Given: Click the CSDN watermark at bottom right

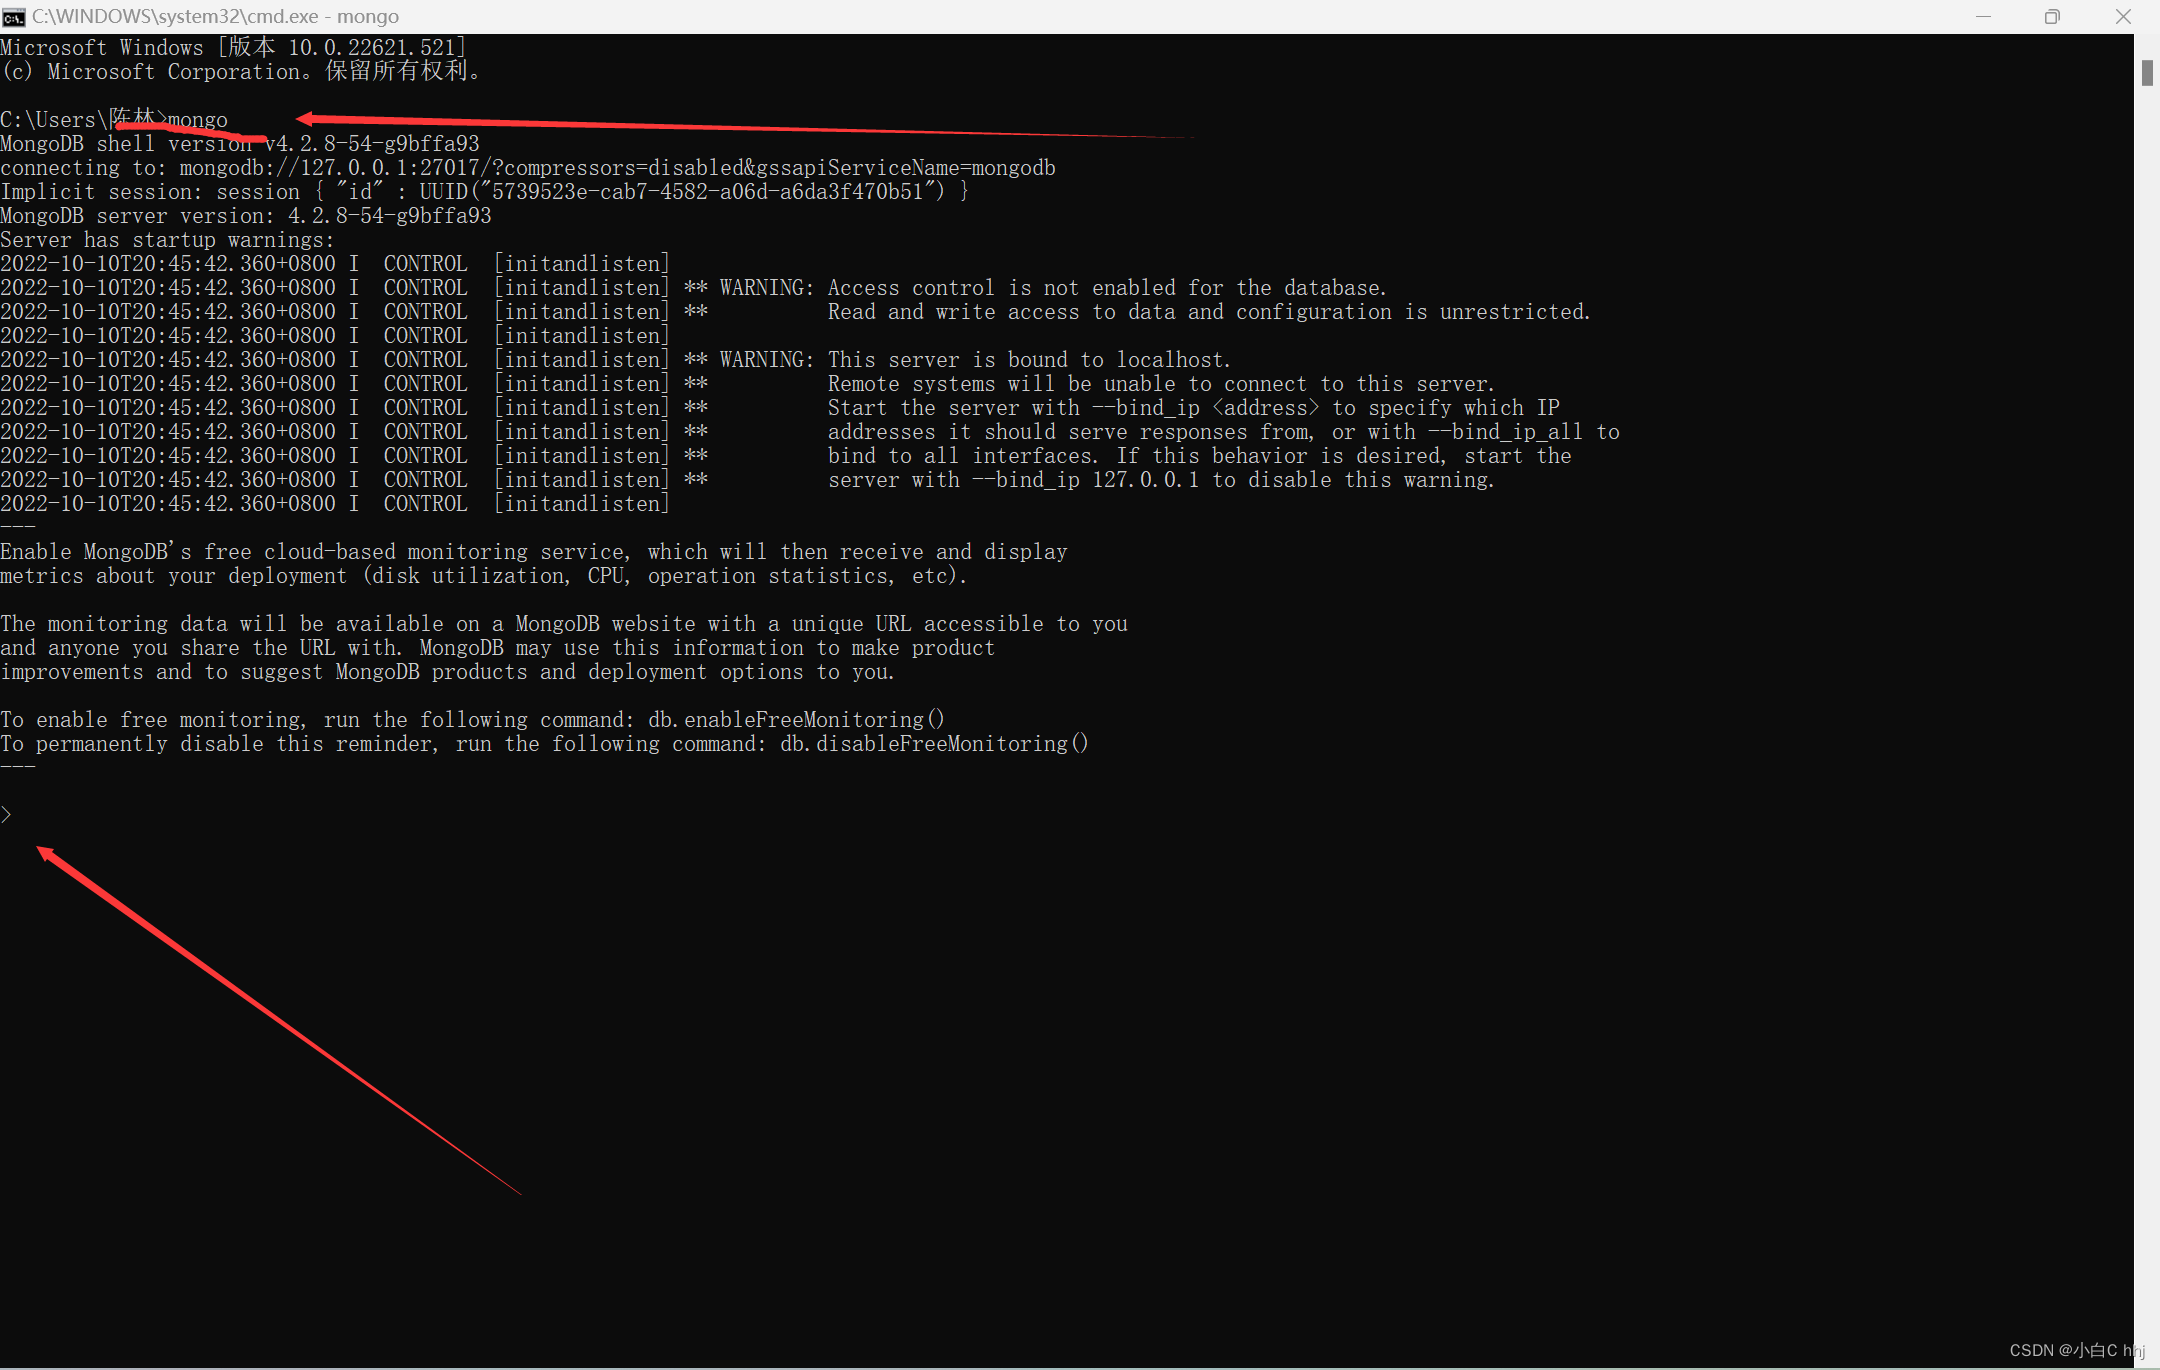Looking at the screenshot, I should pyautogui.click(x=2076, y=1350).
